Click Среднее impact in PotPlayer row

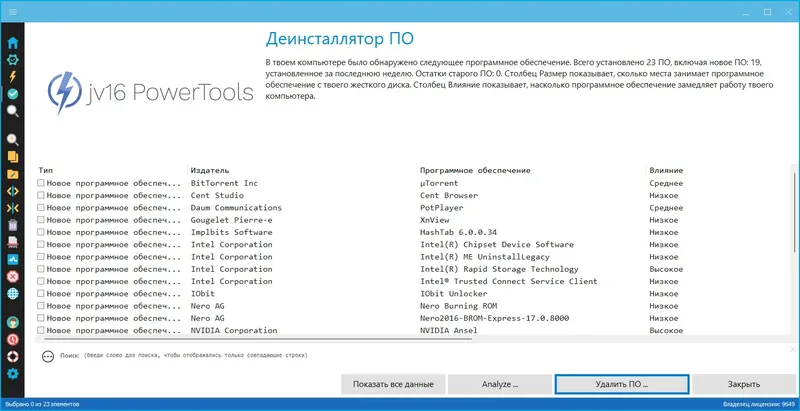[x=666, y=208]
